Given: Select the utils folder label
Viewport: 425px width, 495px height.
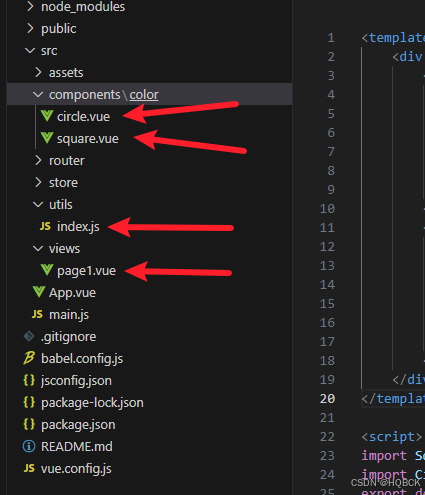Looking at the screenshot, I should tap(61, 205).
